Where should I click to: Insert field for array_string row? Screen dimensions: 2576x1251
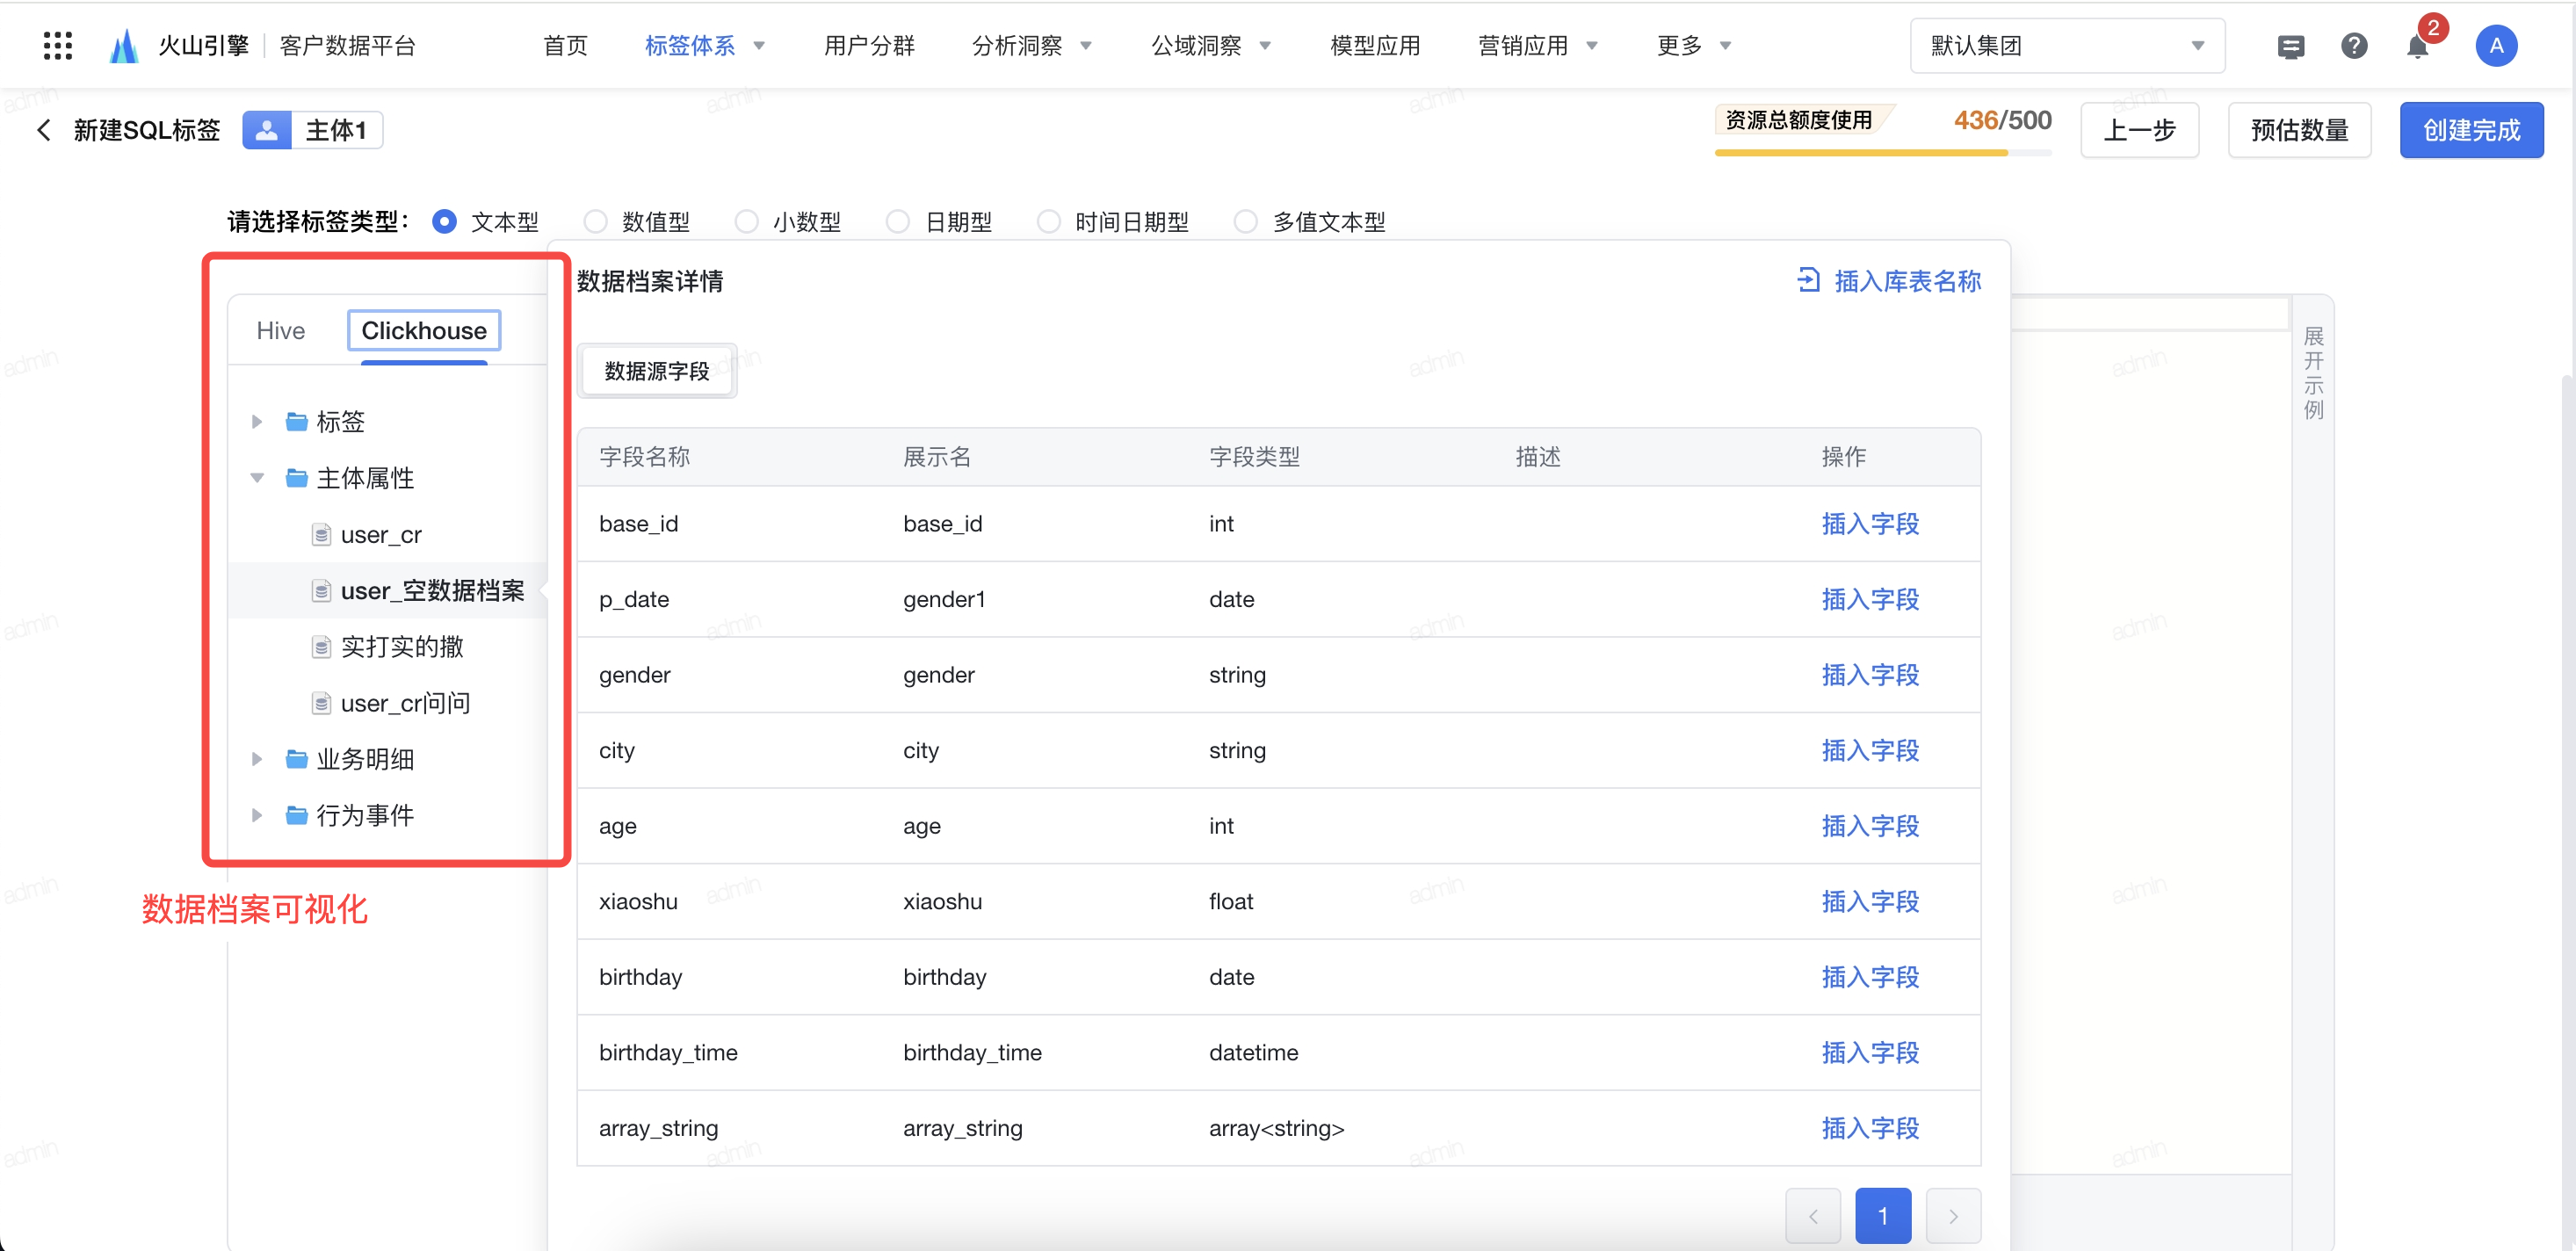point(1870,1127)
